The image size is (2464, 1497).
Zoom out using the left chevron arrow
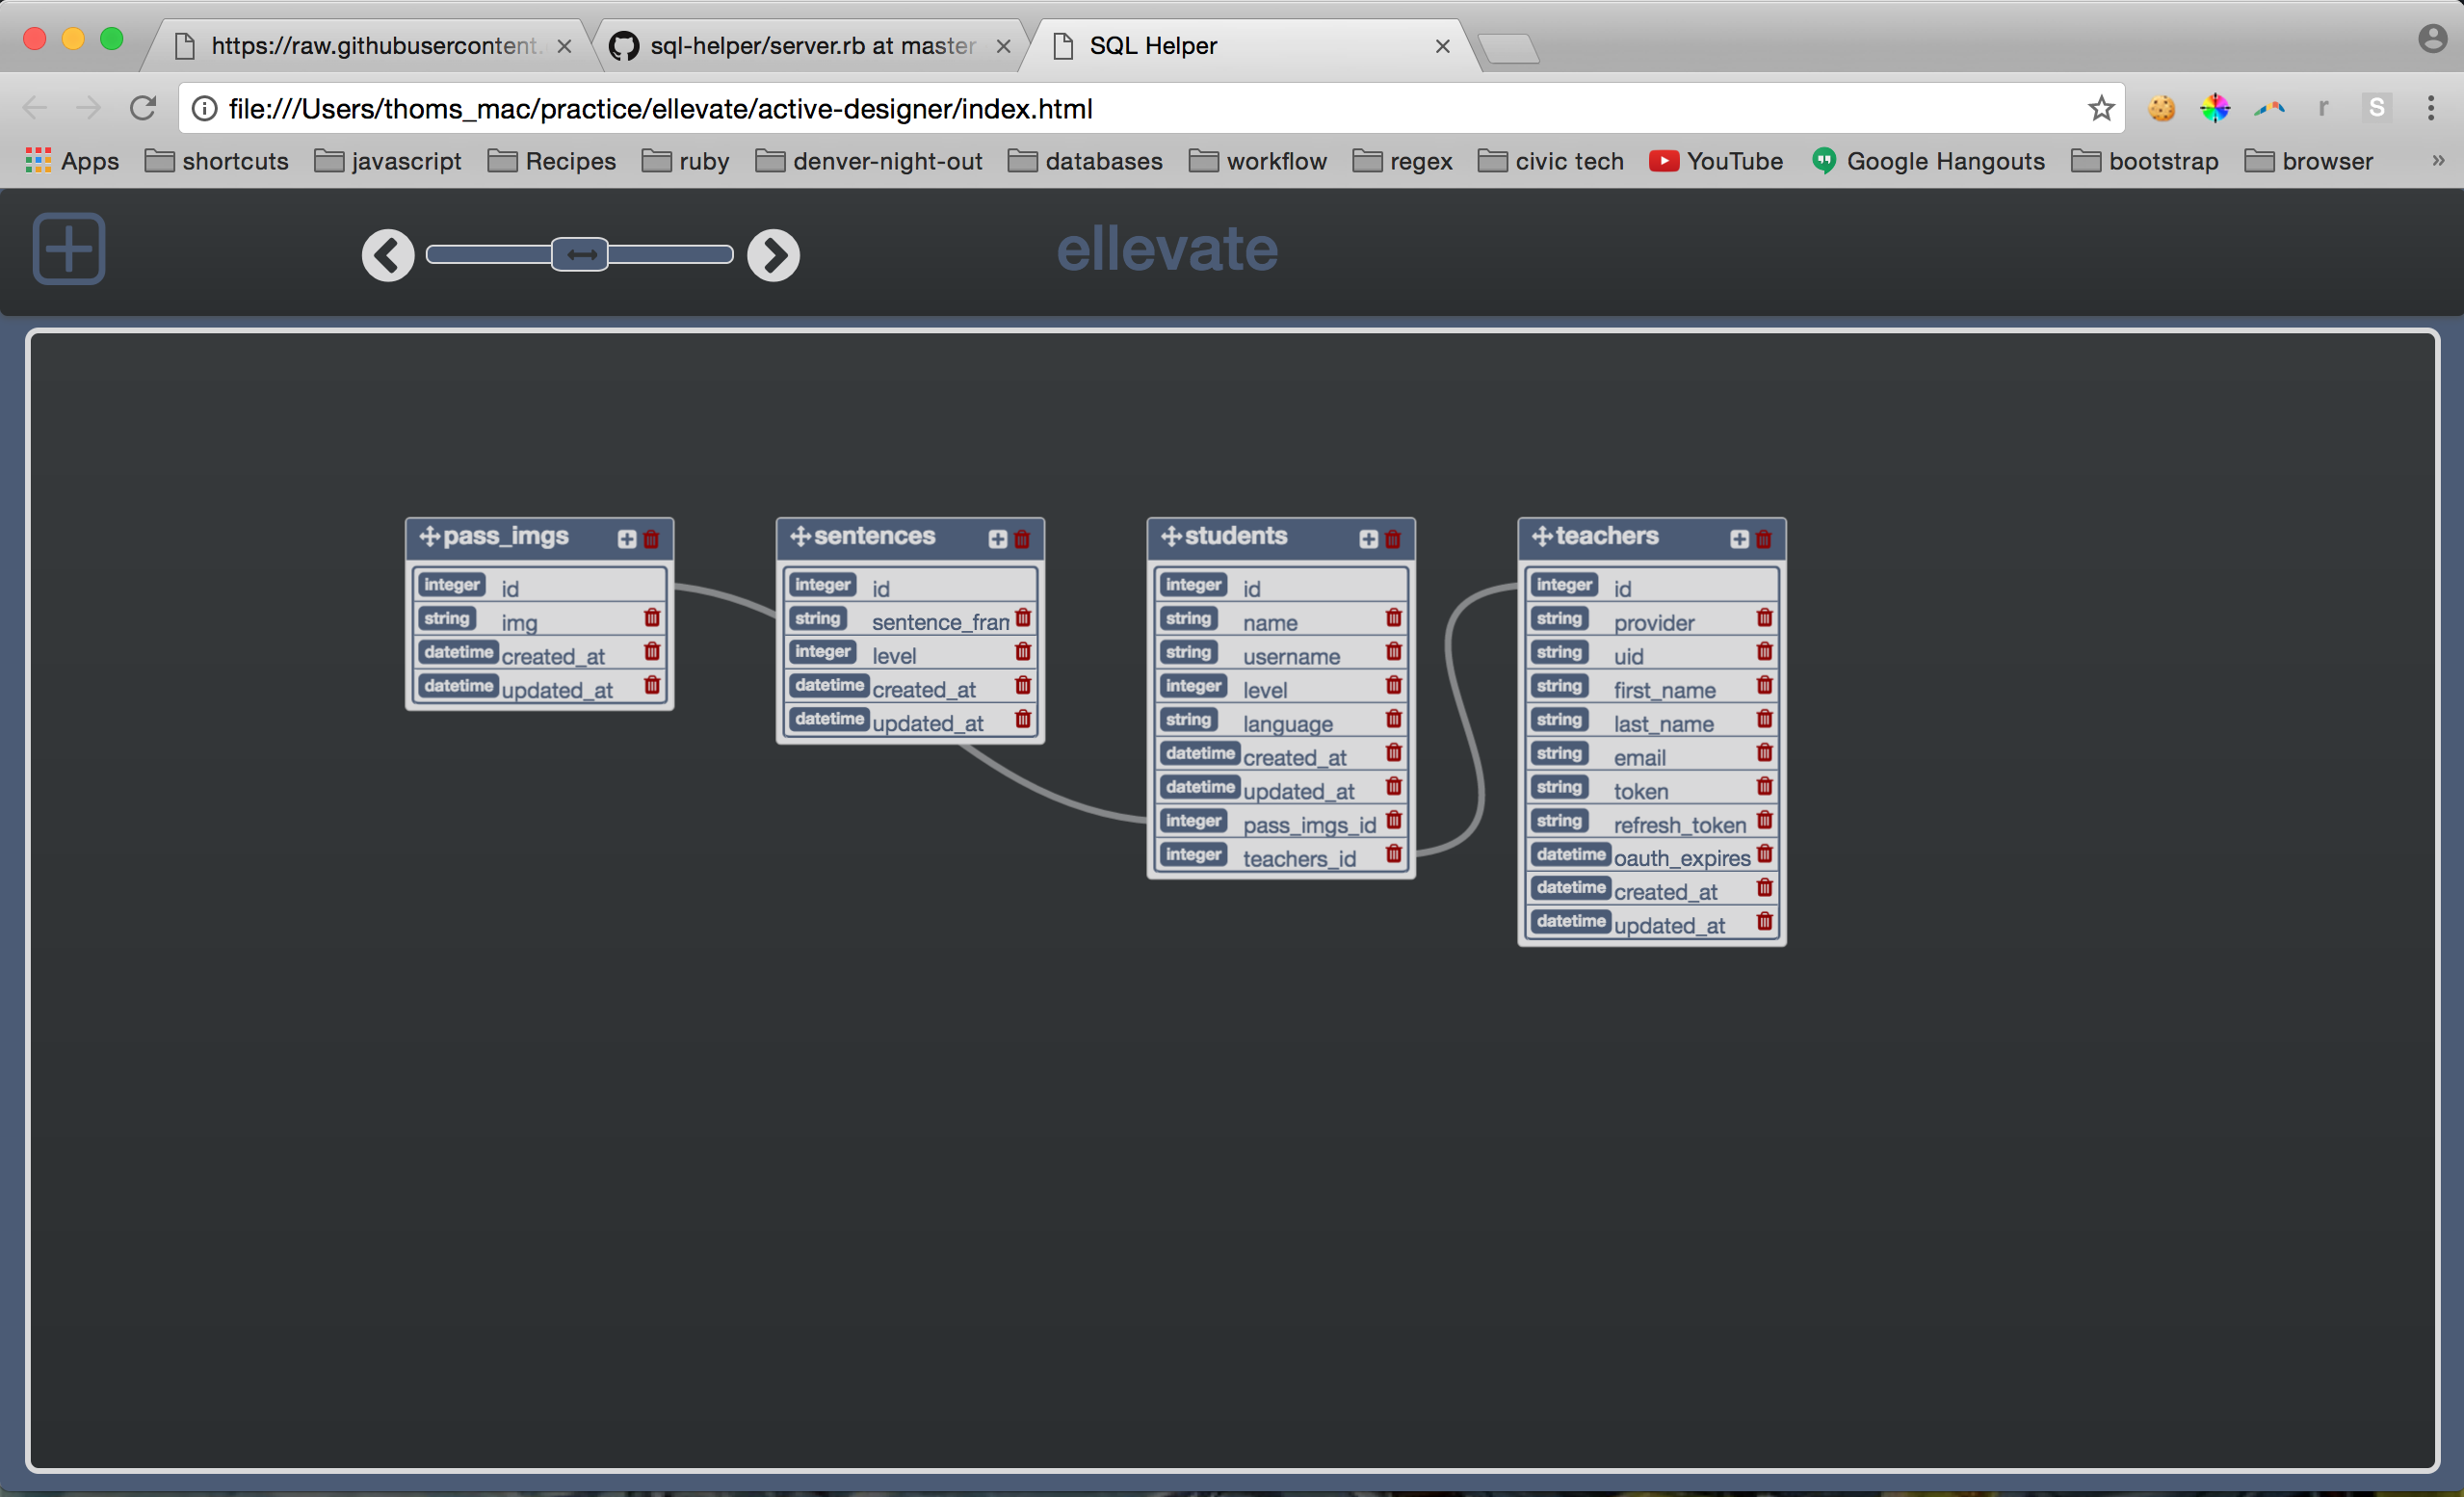[388, 255]
